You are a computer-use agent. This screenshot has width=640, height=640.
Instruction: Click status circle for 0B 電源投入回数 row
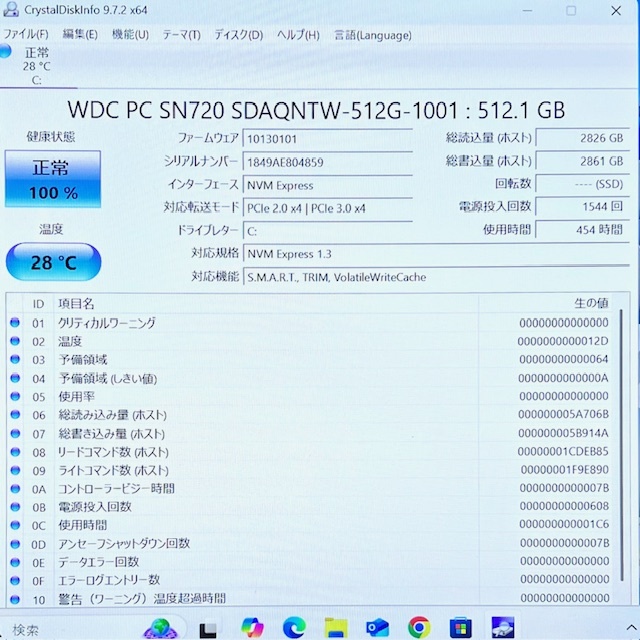point(15,507)
